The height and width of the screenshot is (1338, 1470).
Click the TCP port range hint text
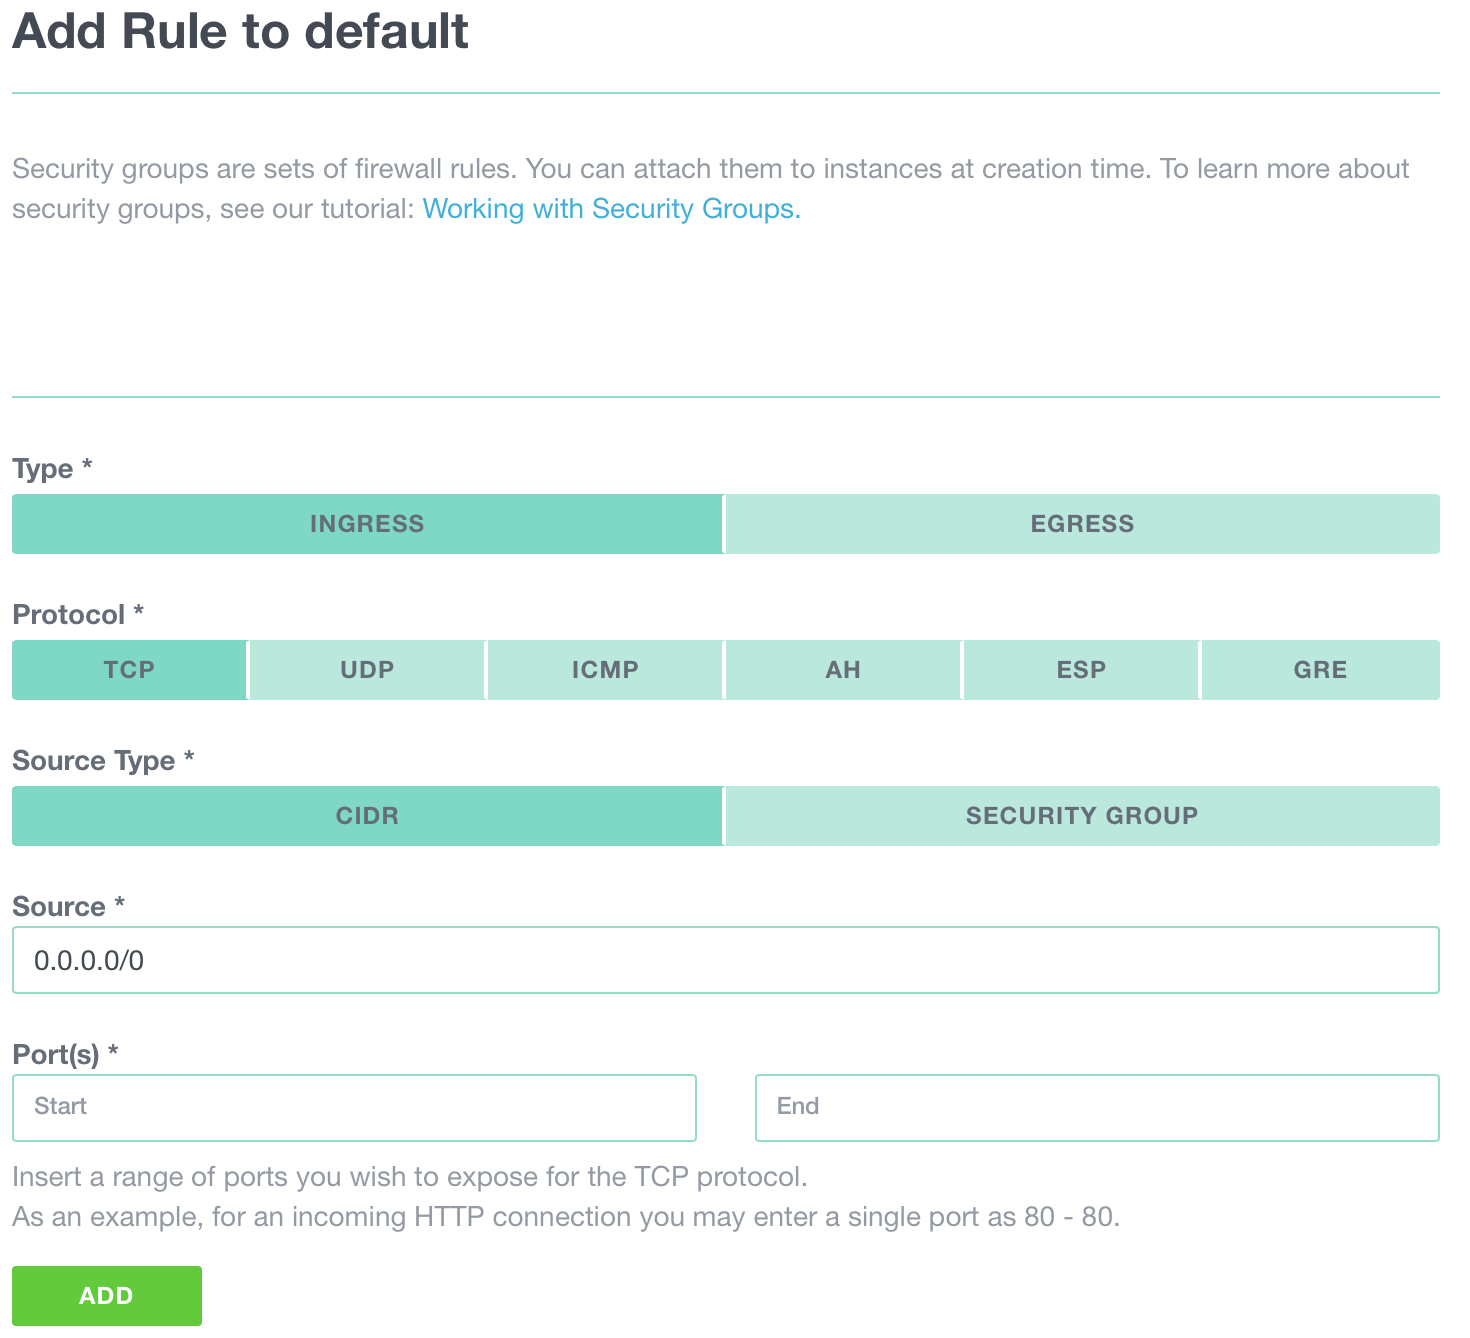pyautogui.click(x=410, y=1177)
